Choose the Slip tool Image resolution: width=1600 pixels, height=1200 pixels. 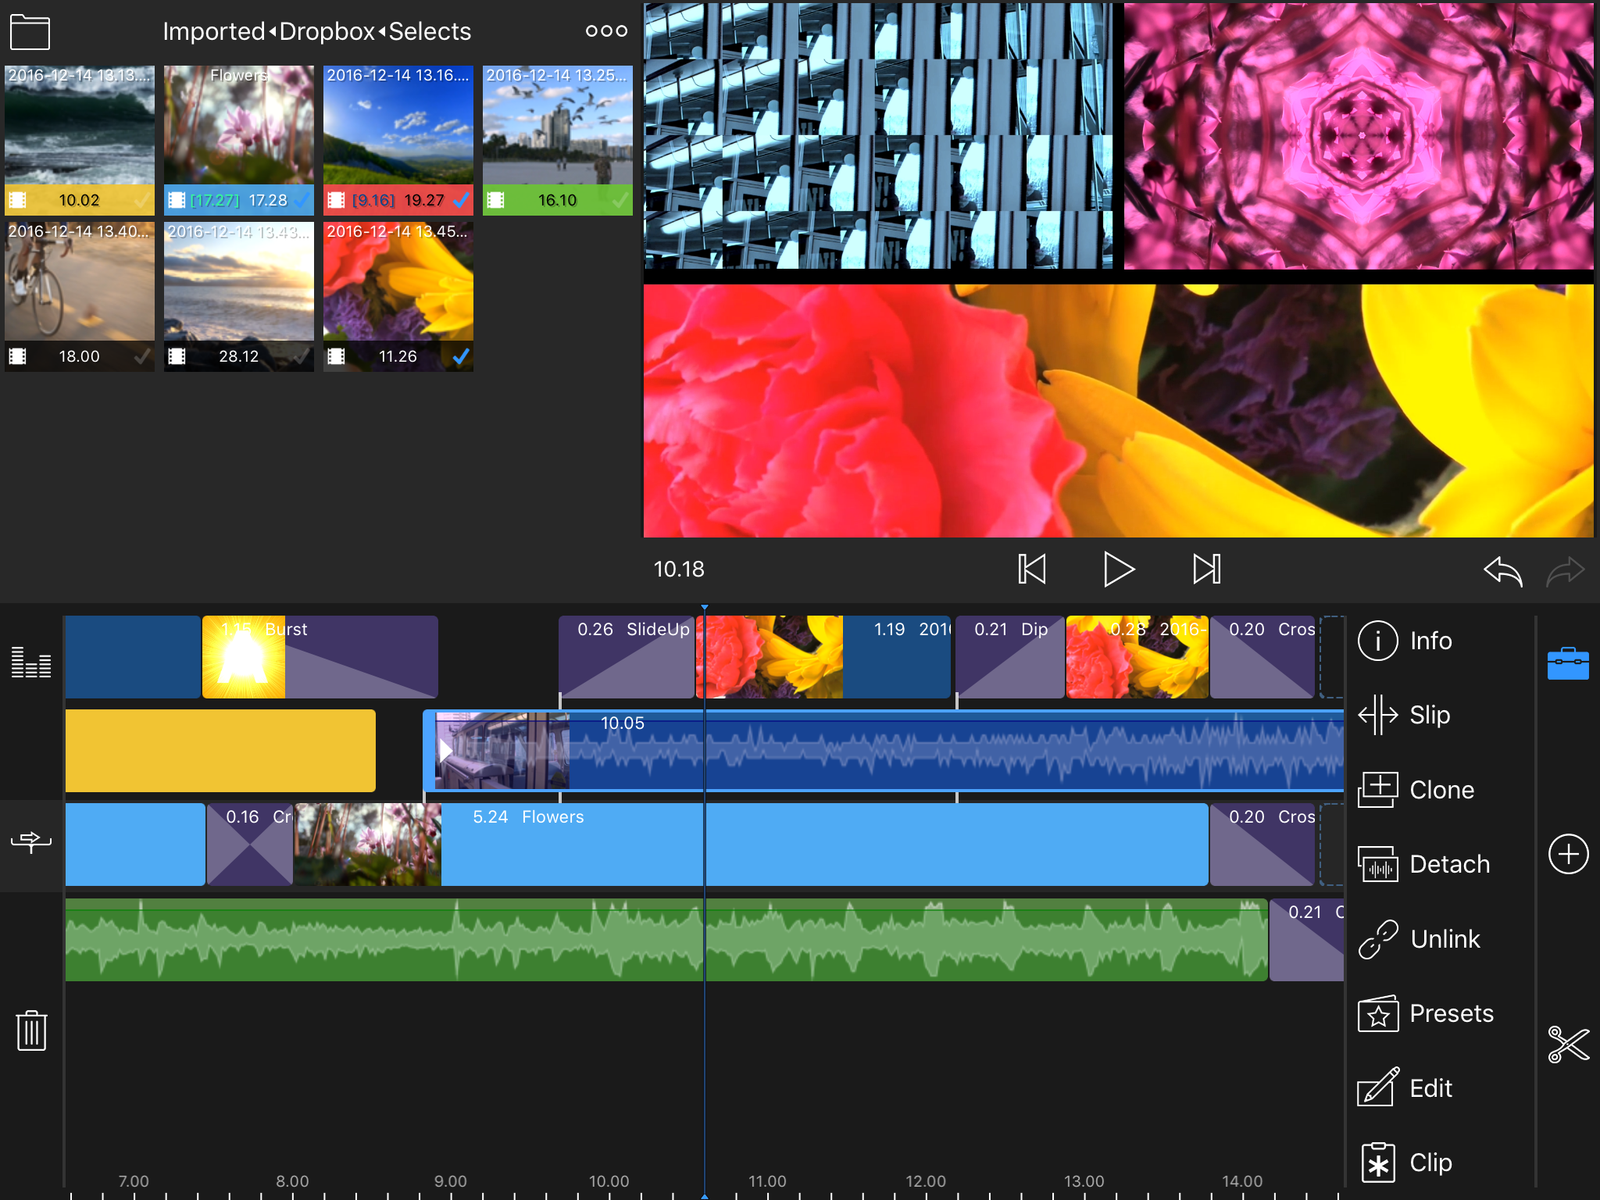[x=1404, y=715]
